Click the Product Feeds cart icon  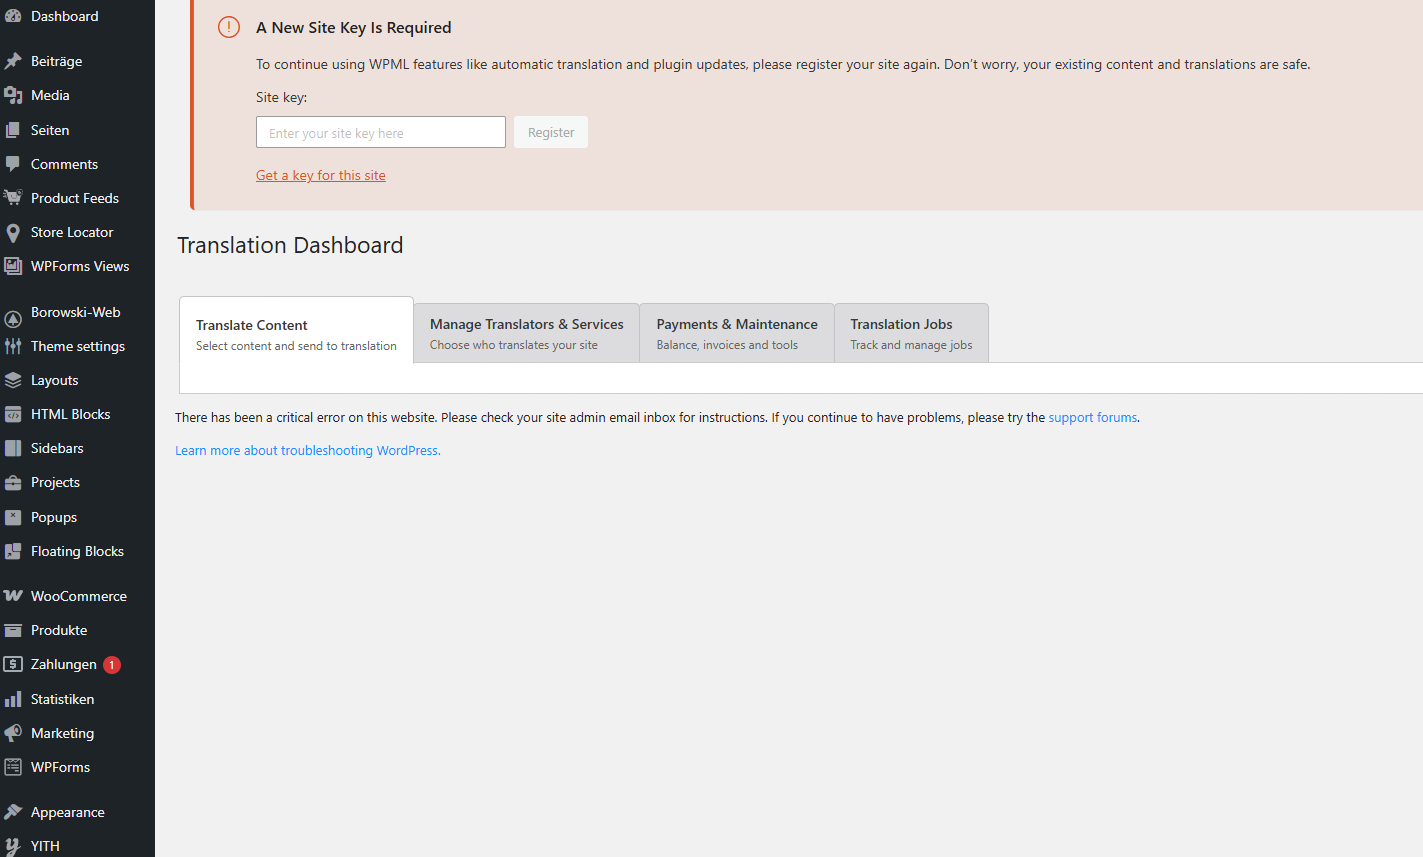pyautogui.click(x=13, y=198)
